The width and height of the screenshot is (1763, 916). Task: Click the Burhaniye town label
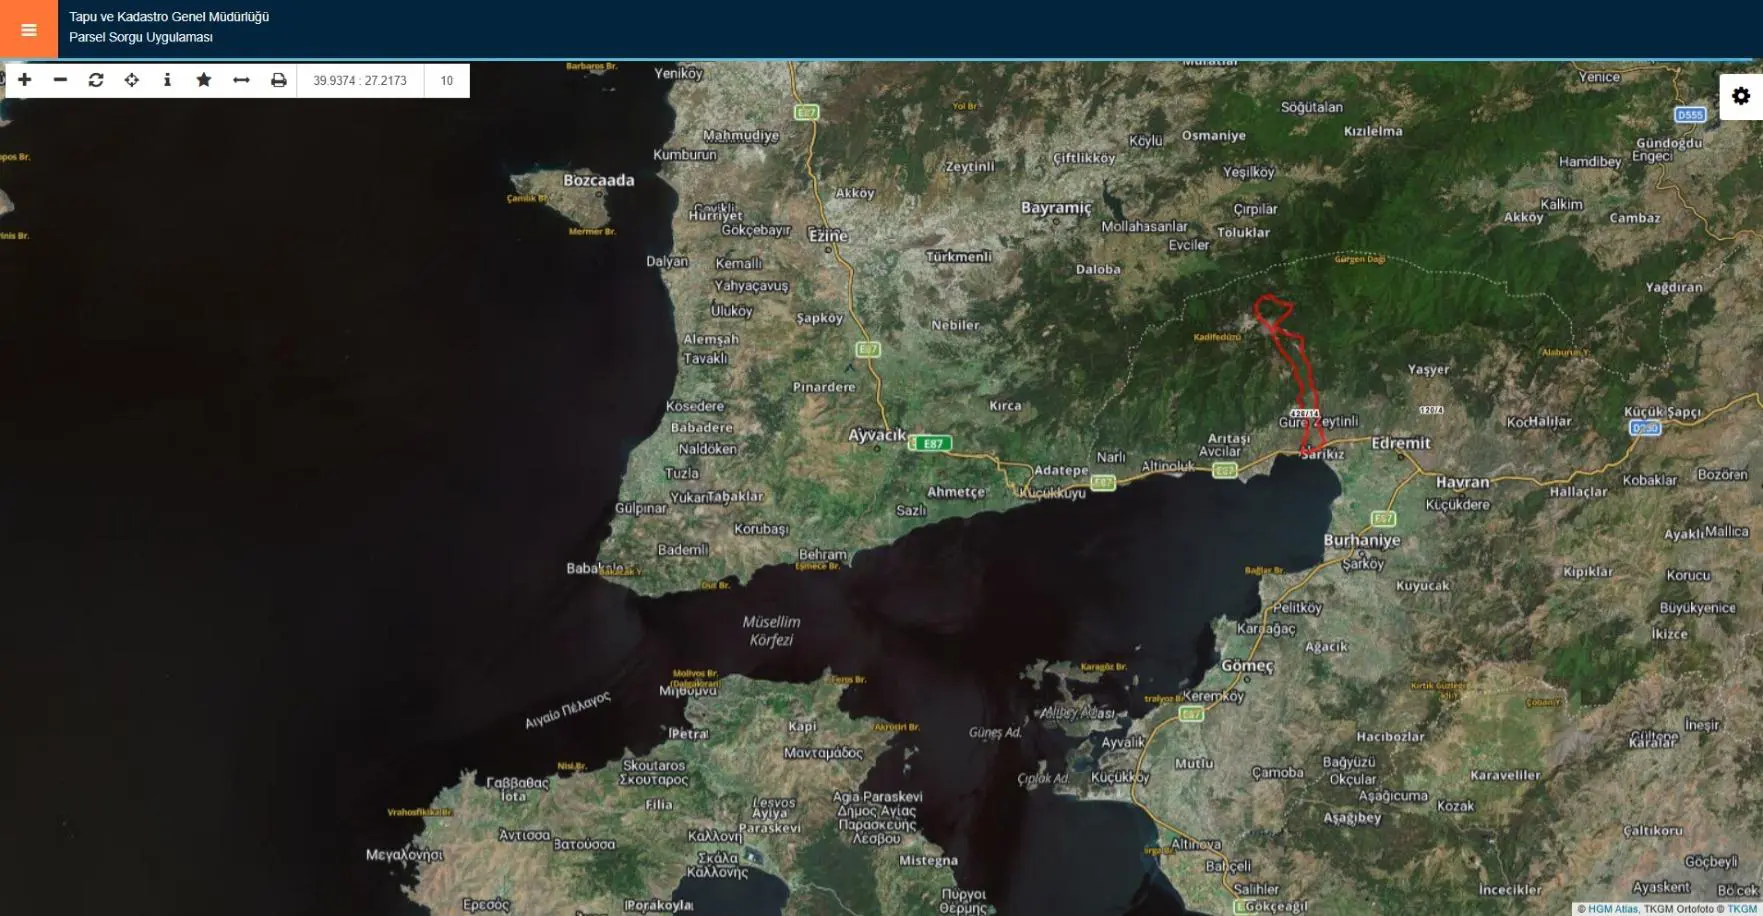pyautogui.click(x=1362, y=540)
